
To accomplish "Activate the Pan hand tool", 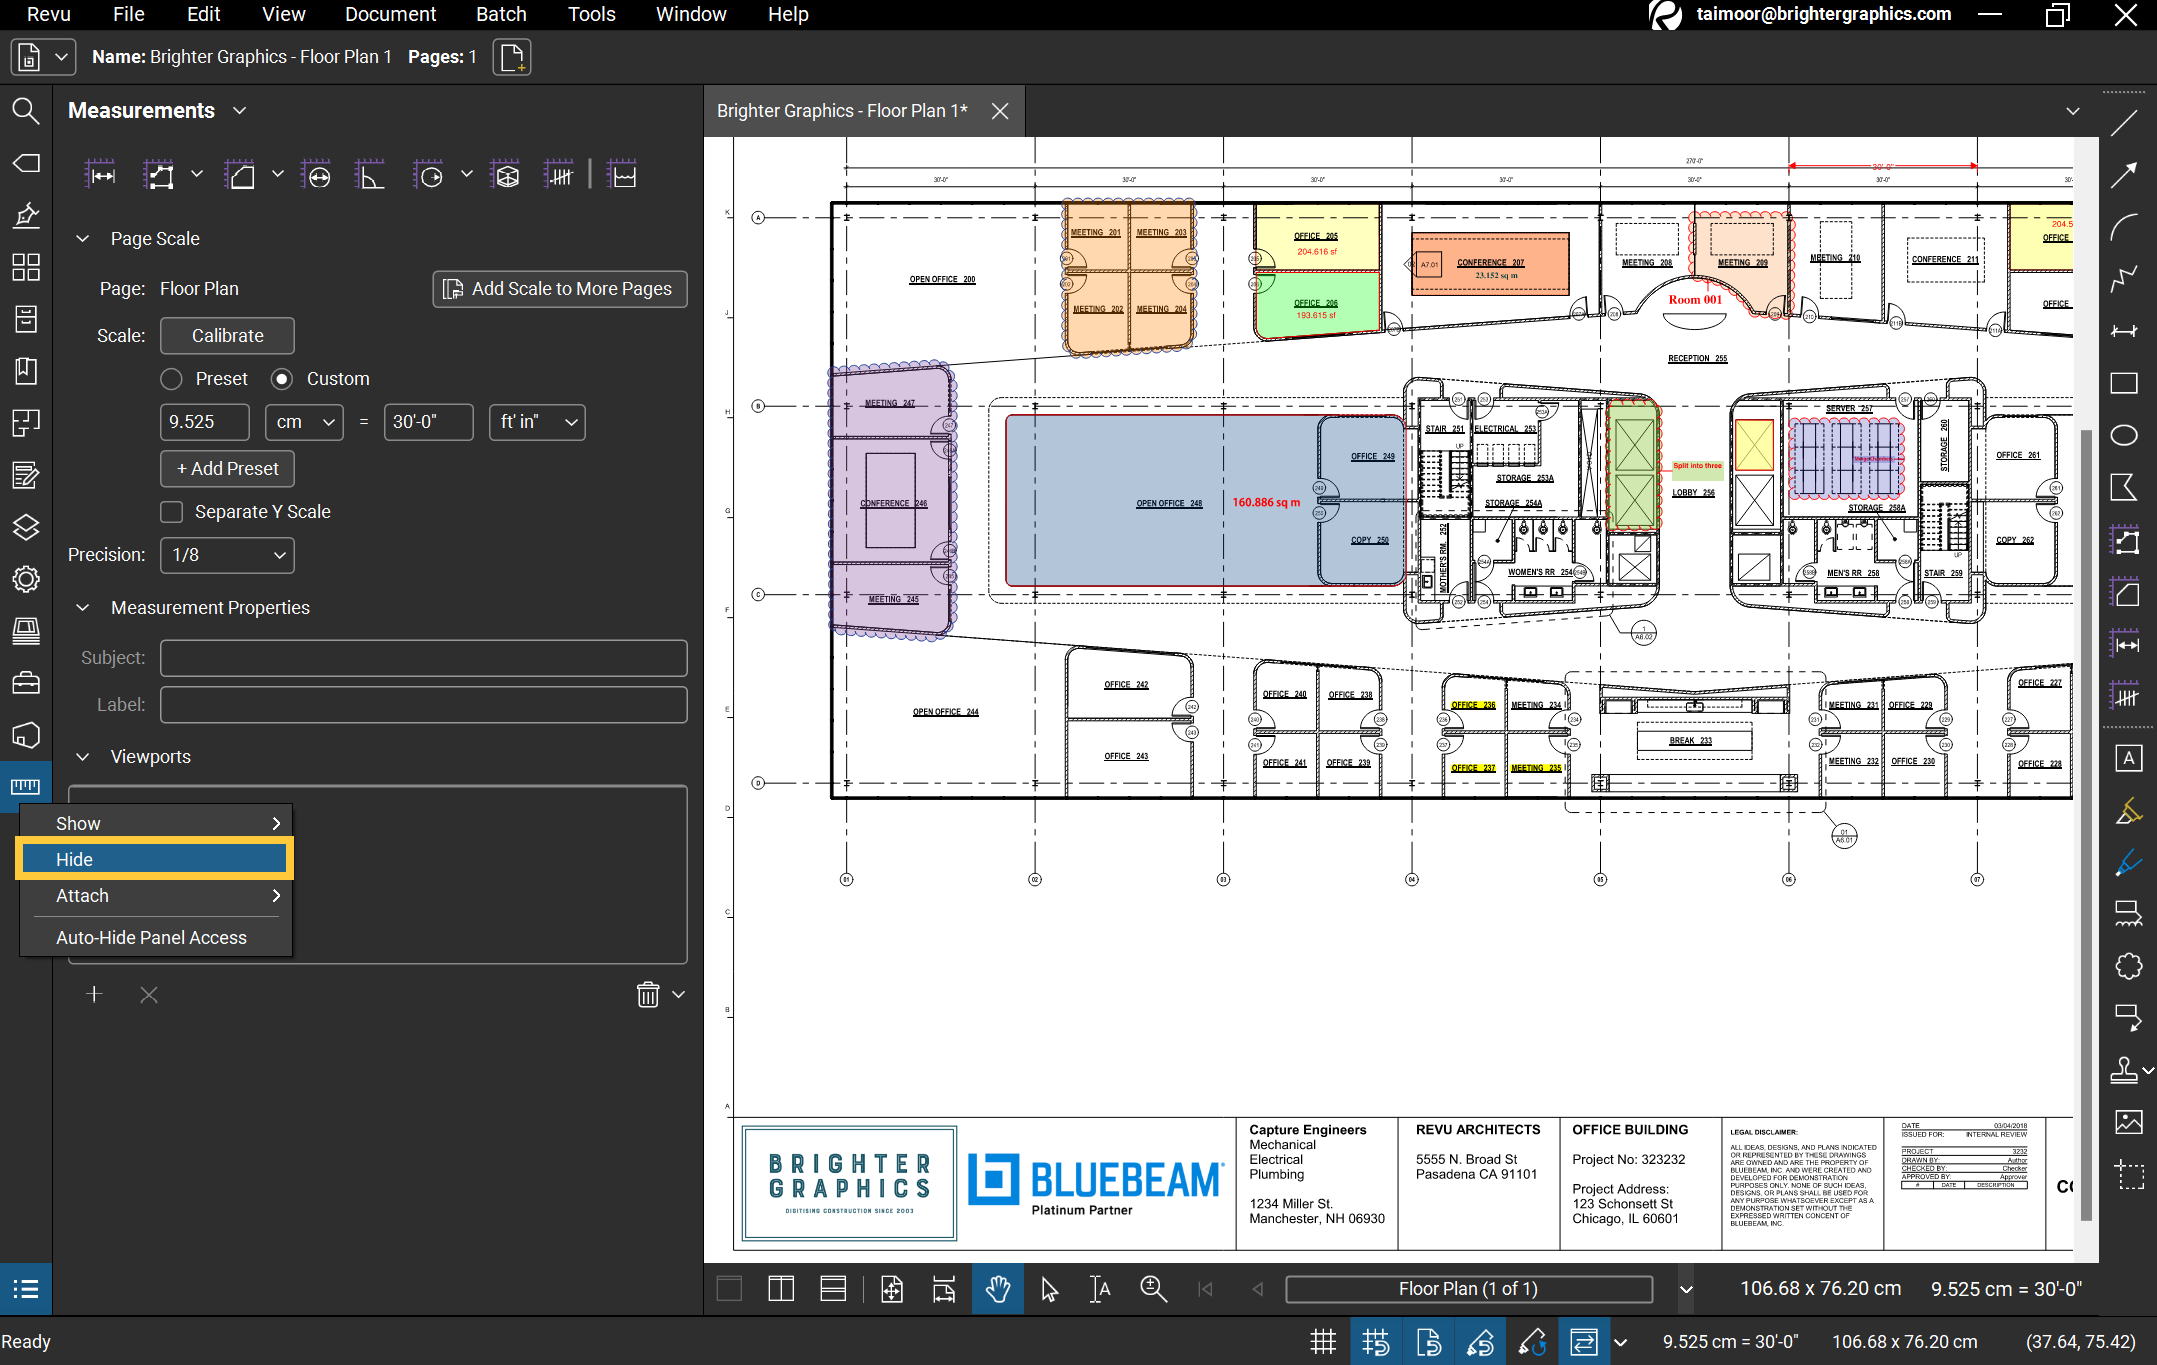I will pyautogui.click(x=997, y=1289).
